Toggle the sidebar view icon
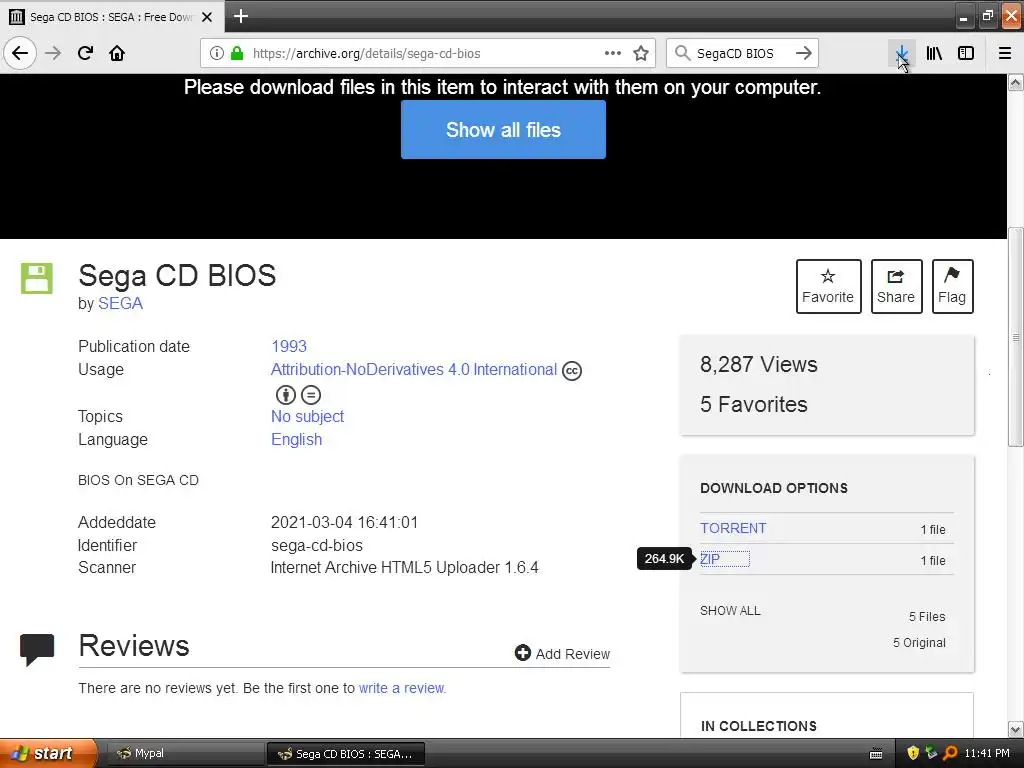 tap(966, 54)
